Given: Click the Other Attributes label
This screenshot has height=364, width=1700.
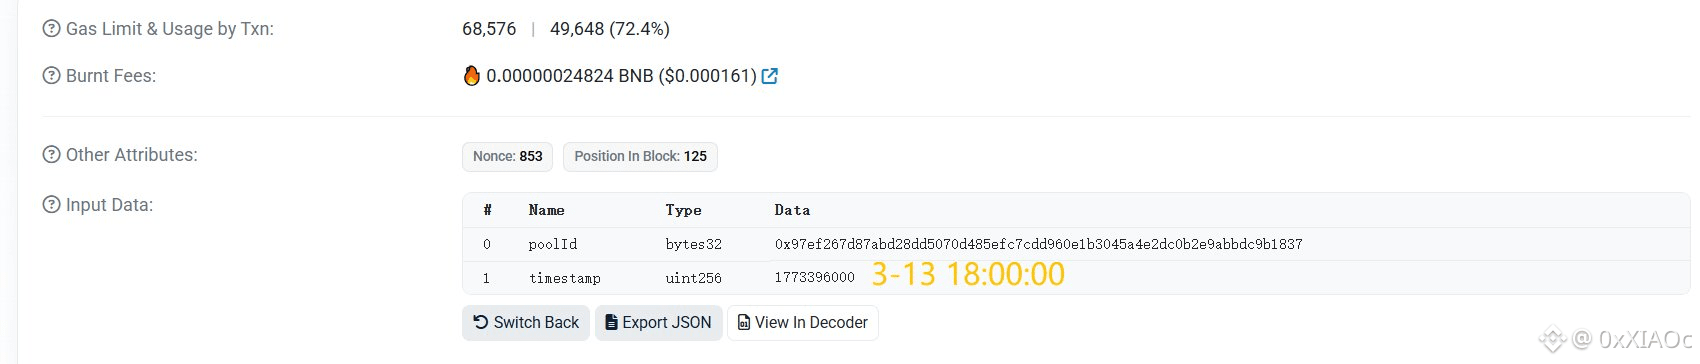Looking at the screenshot, I should pyautogui.click(x=132, y=155).
